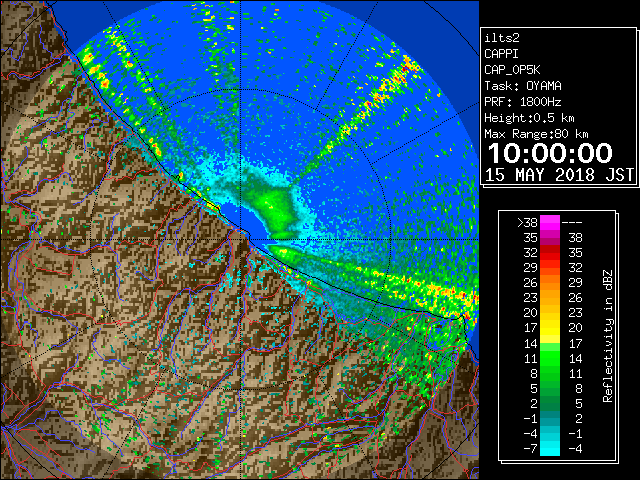Click the 'Max Range:80 km' text
Screen dimensions: 640x480
coord(536,134)
